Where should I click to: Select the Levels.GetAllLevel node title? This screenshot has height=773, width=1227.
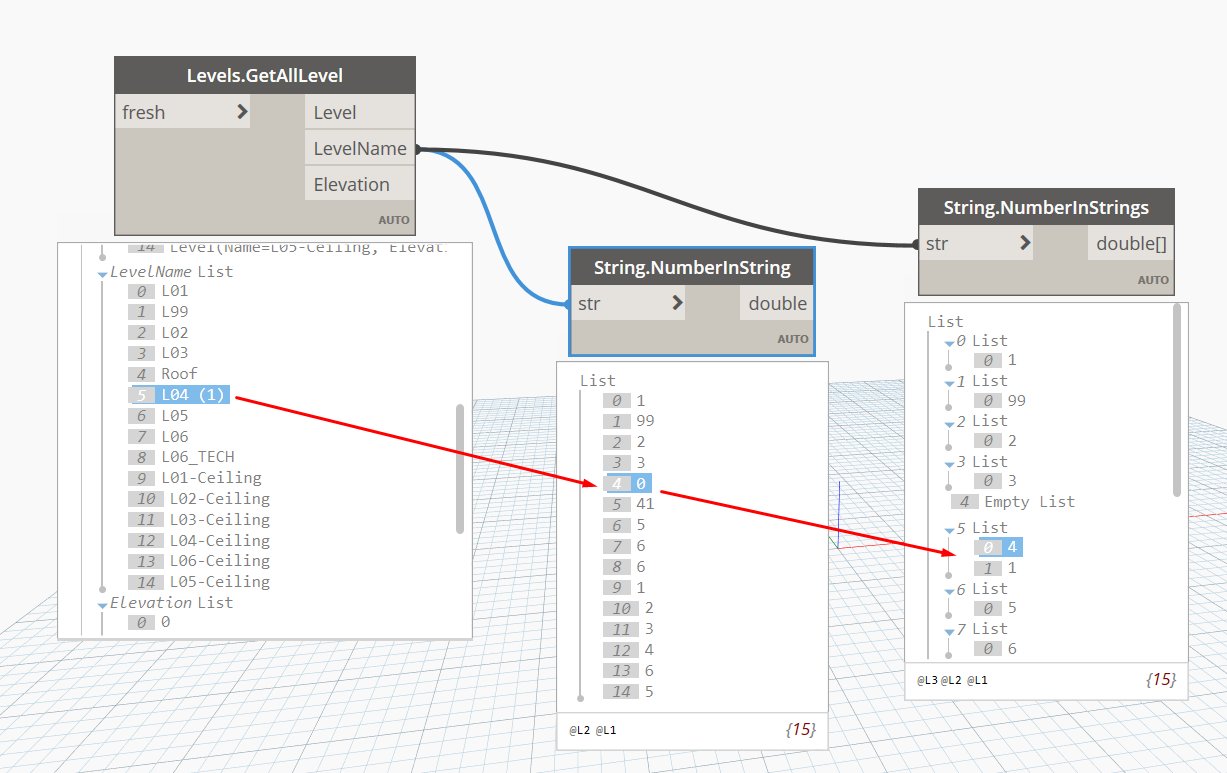click(265, 76)
